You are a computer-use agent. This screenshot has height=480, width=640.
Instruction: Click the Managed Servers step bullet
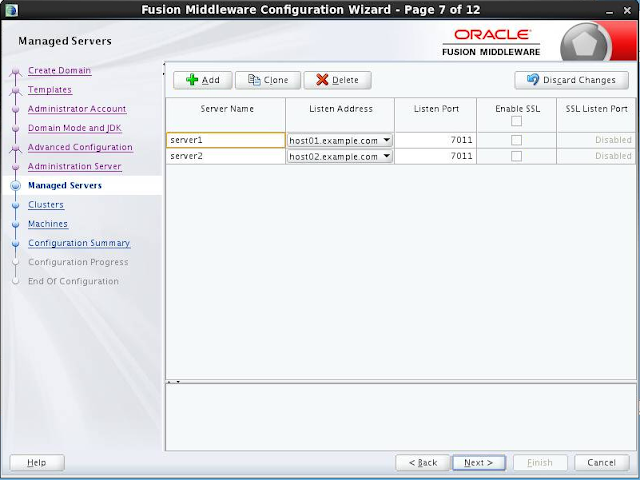pos(16,186)
